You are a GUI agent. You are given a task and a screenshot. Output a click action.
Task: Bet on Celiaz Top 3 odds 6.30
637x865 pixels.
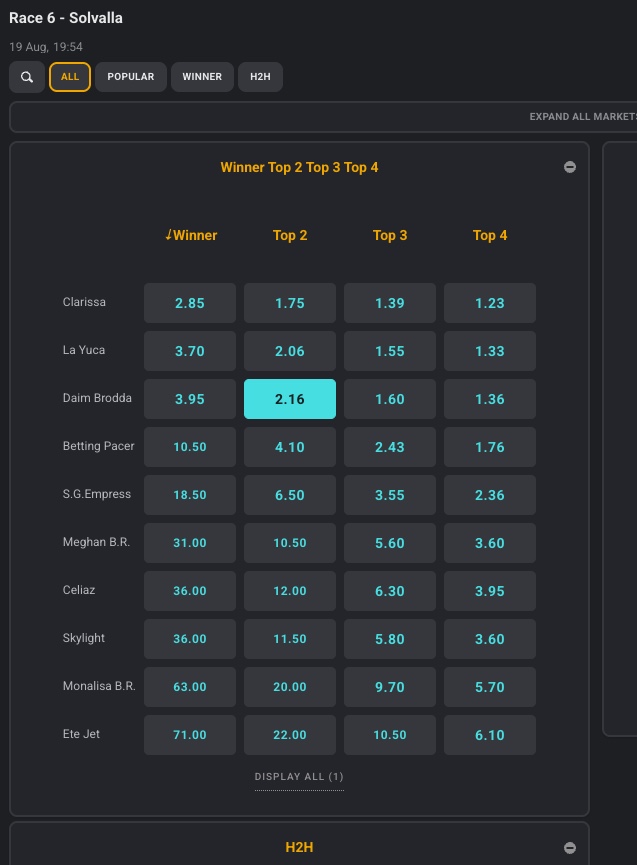(390, 591)
